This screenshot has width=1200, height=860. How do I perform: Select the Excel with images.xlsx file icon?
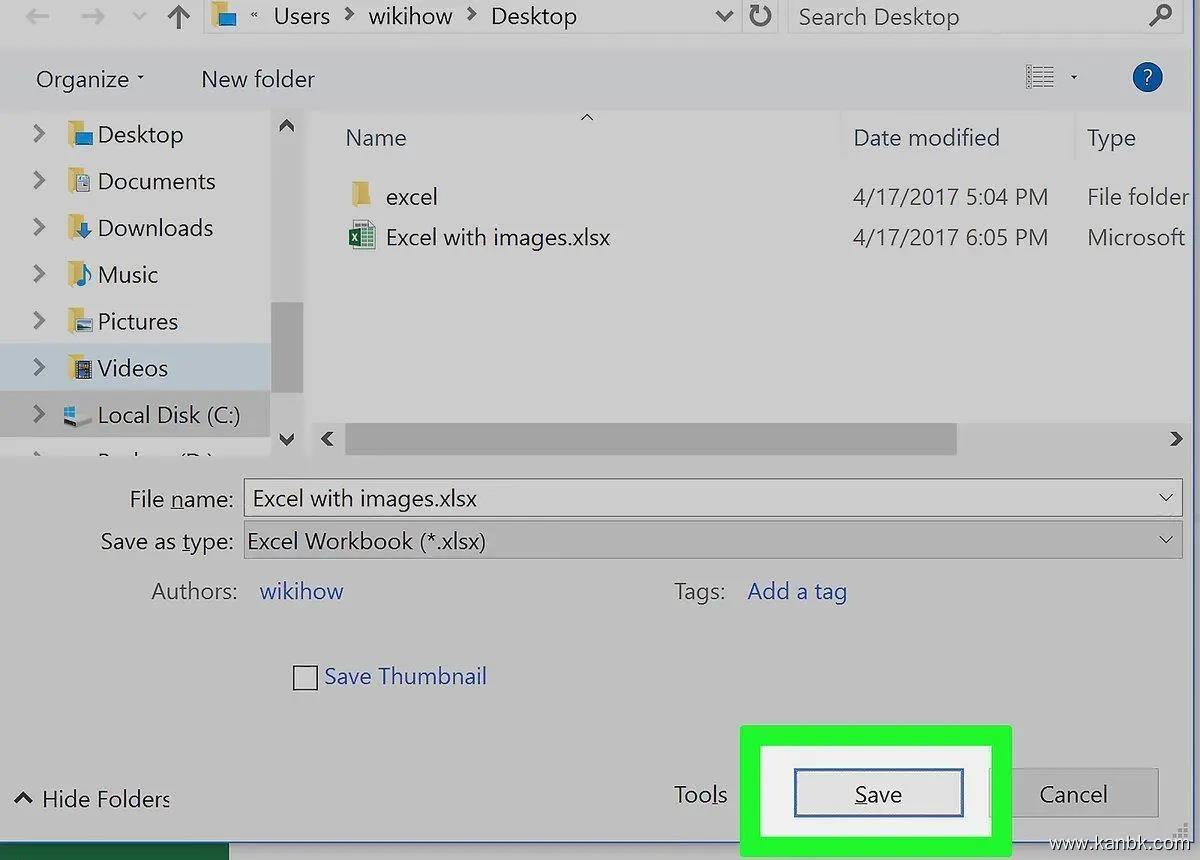click(x=362, y=238)
